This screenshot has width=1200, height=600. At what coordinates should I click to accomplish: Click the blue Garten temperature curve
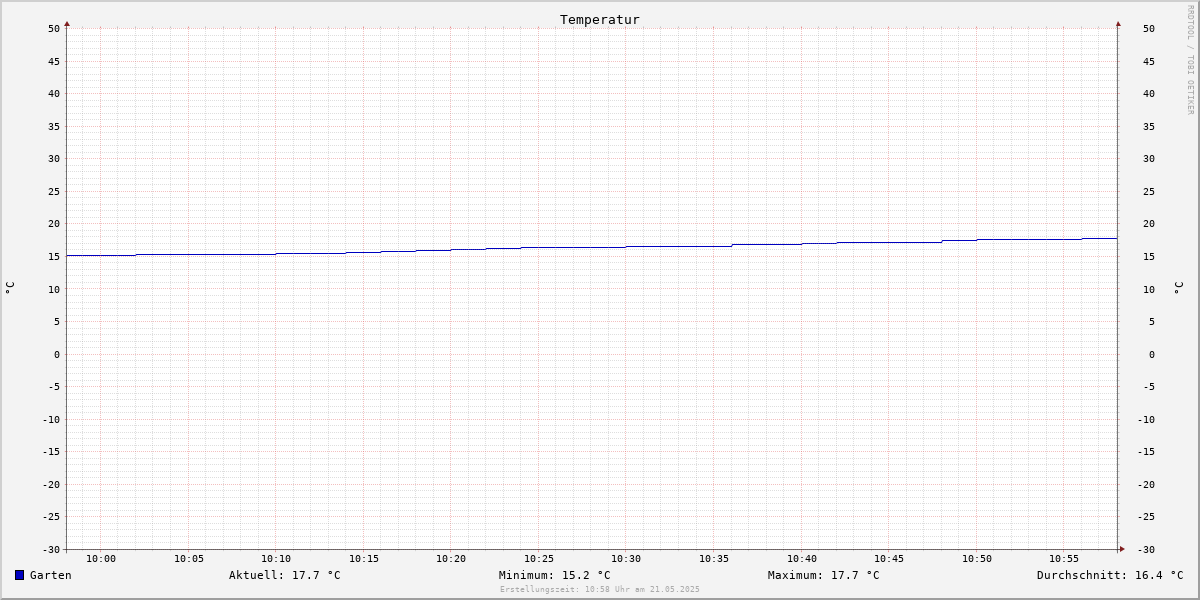592,247
